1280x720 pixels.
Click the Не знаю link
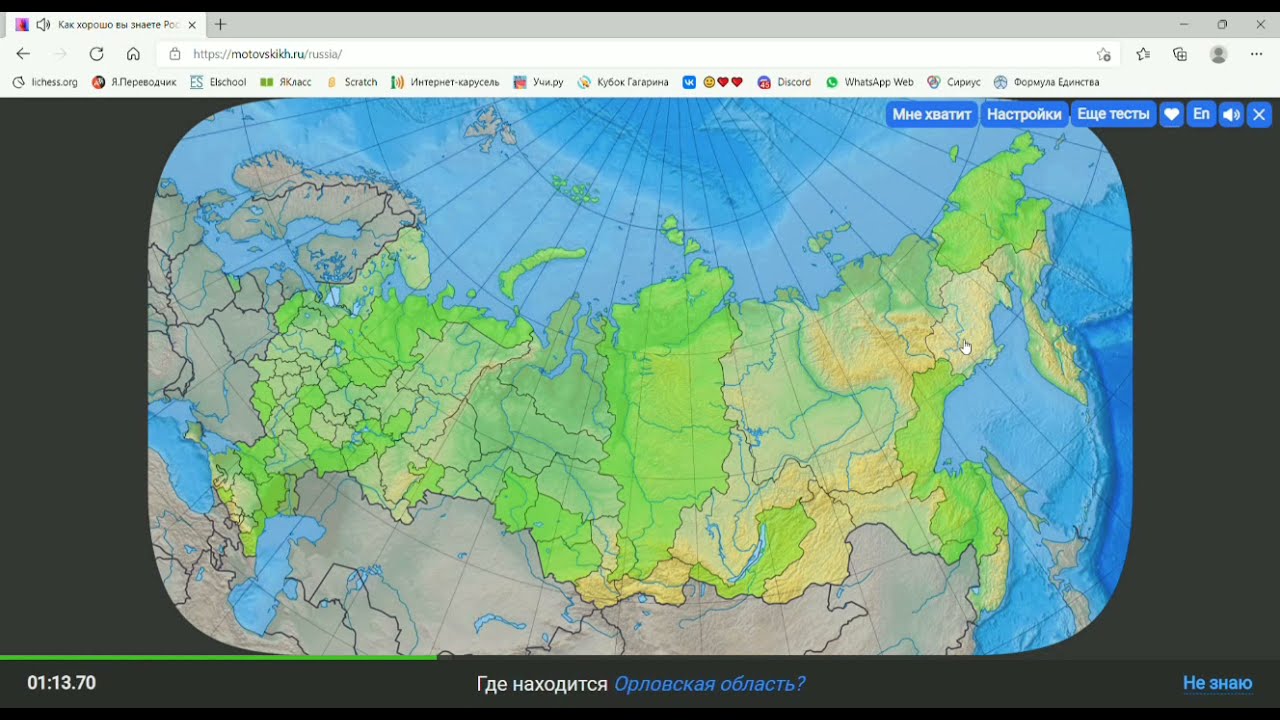1217,683
